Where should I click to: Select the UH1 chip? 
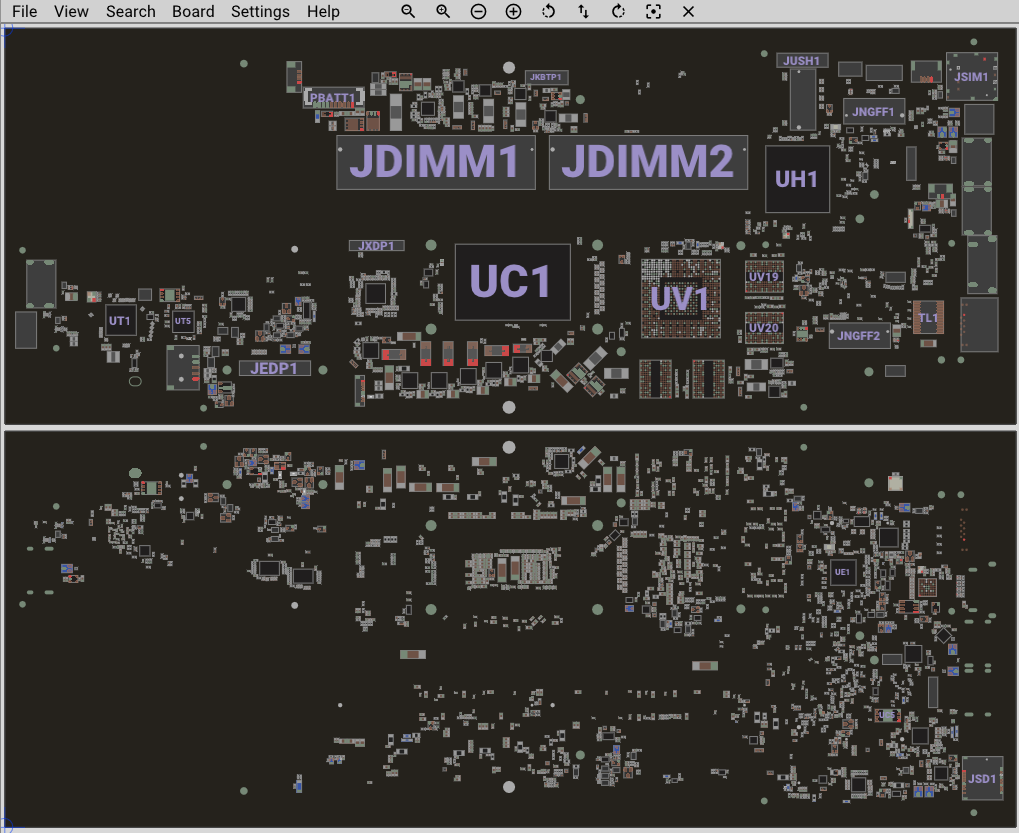pos(797,180)
